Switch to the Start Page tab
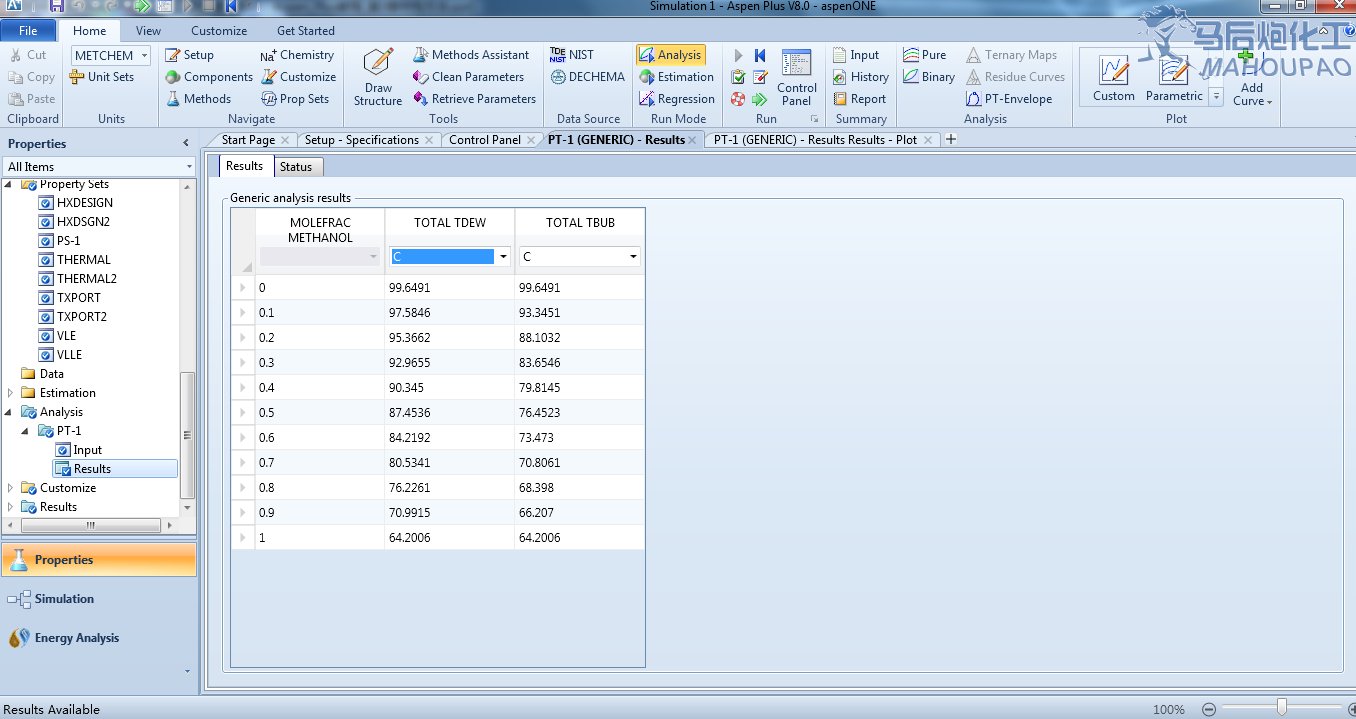Image resolution: width=1356 pixels, height=719 pixels. (248, 140)
